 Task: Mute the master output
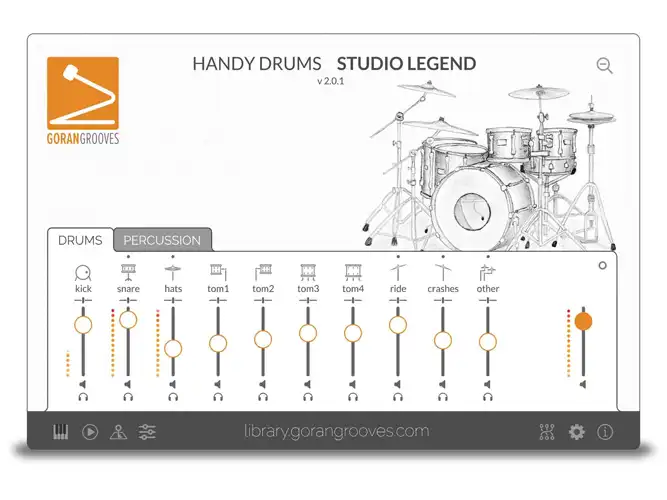coord(583,384)
